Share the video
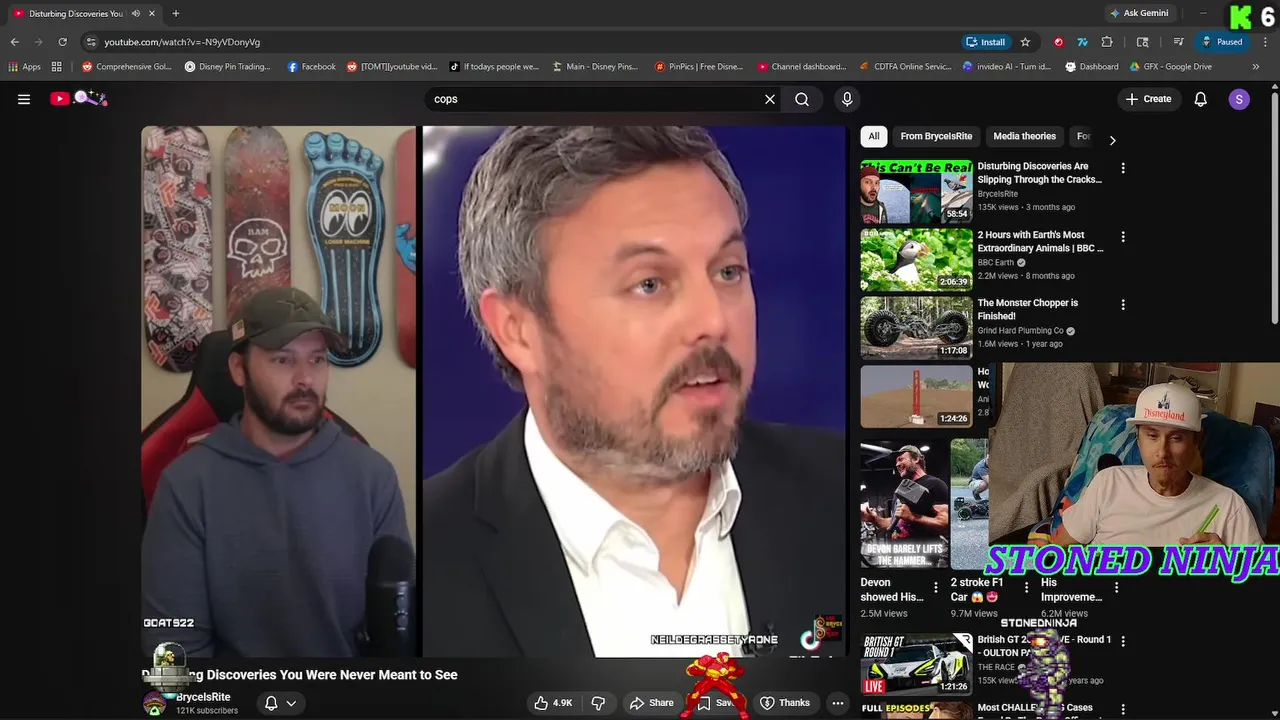This screenshot has width=1280, height=720. (x=651, y=703)
